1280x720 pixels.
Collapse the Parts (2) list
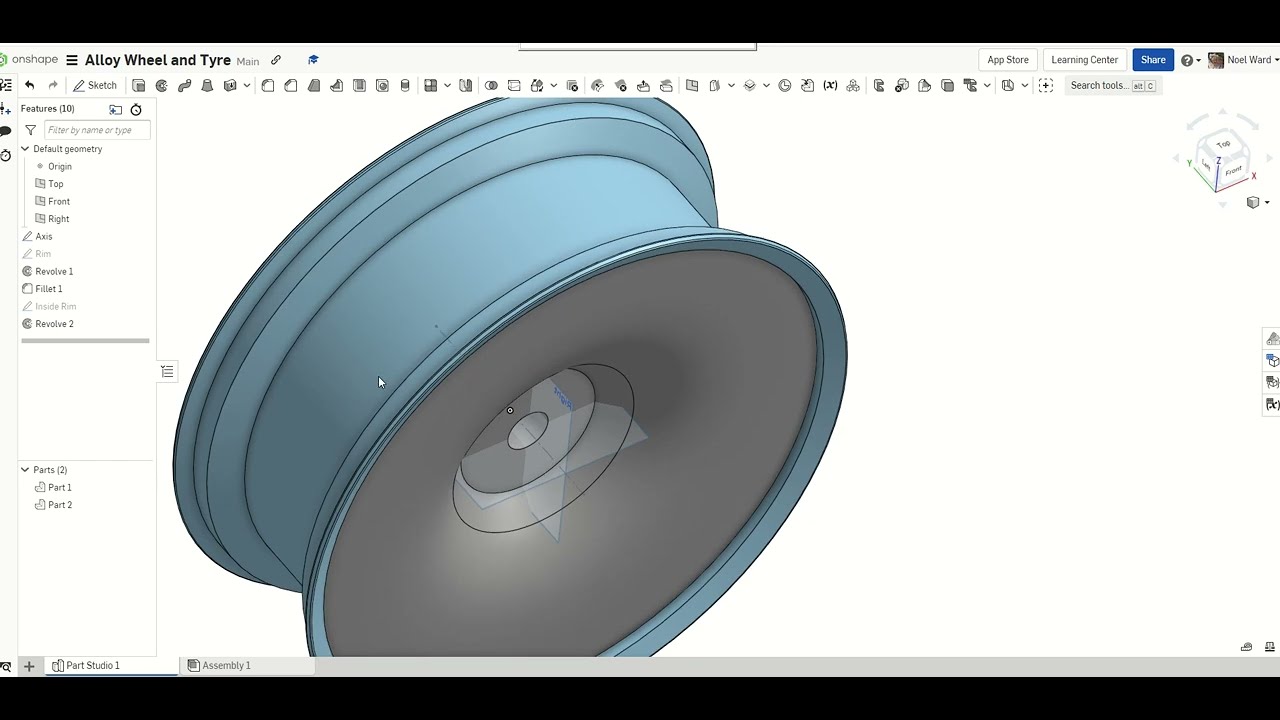tap(25, 470)
